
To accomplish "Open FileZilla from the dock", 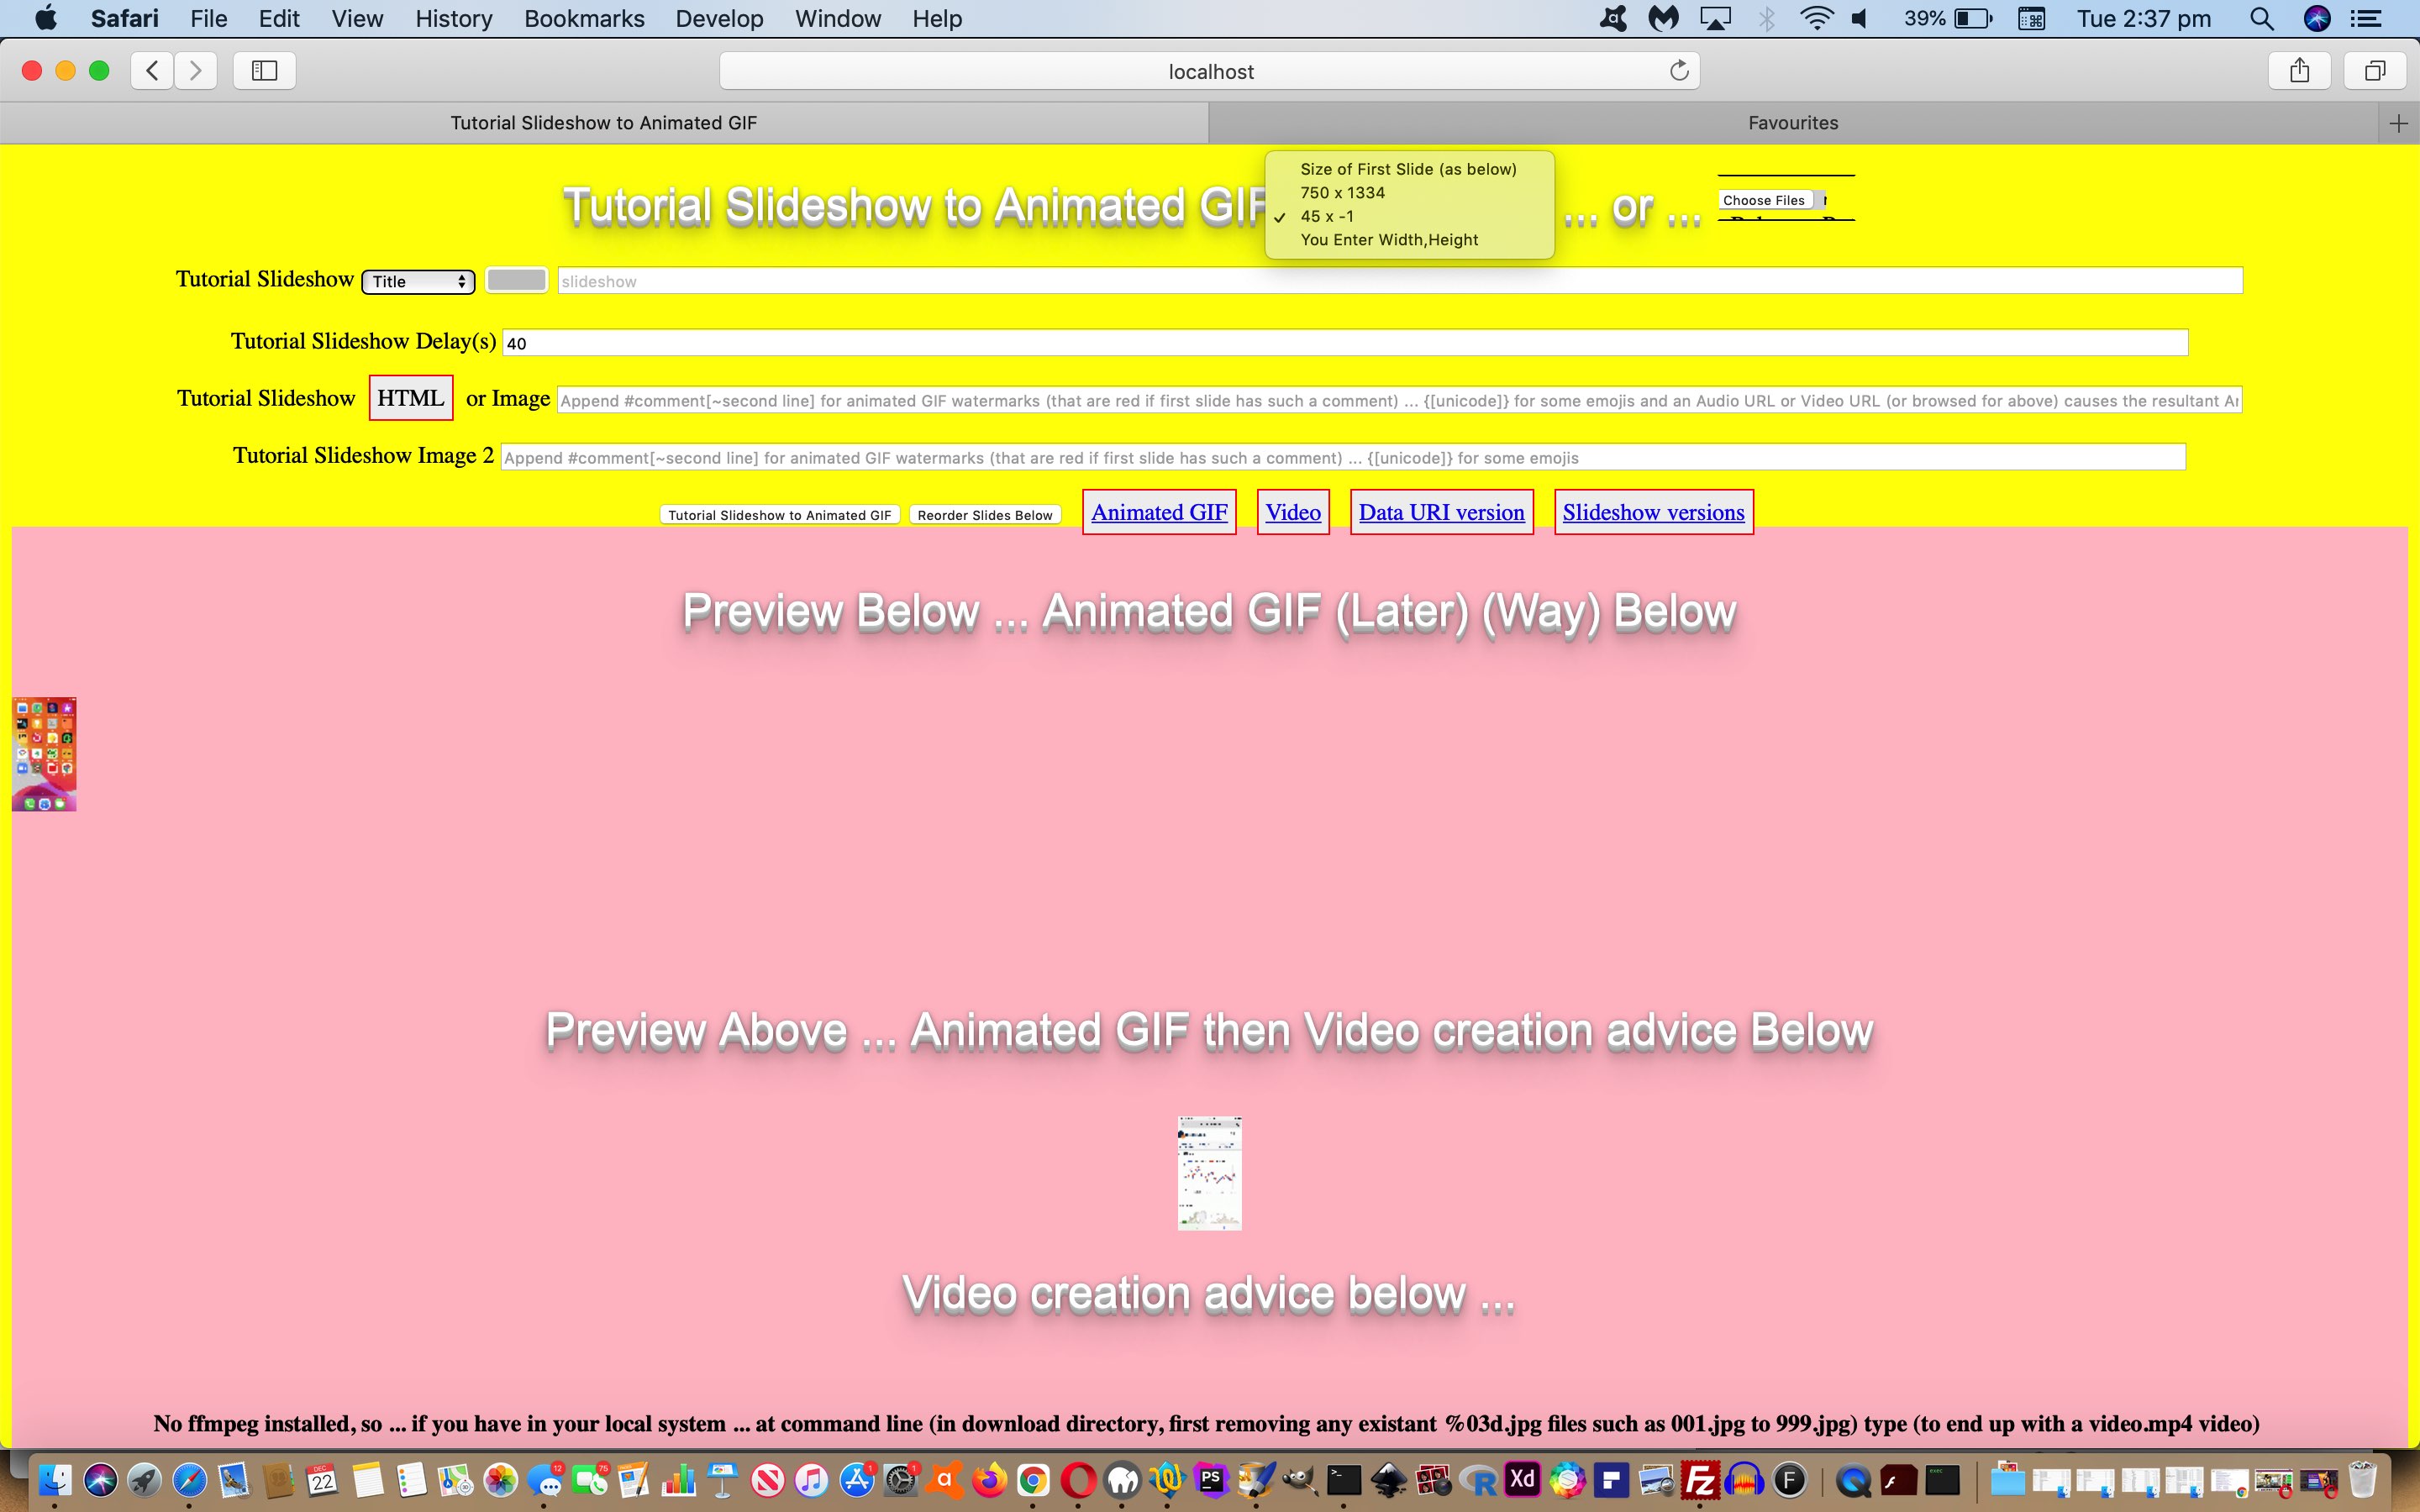I will click(x=1699, y=1480).
